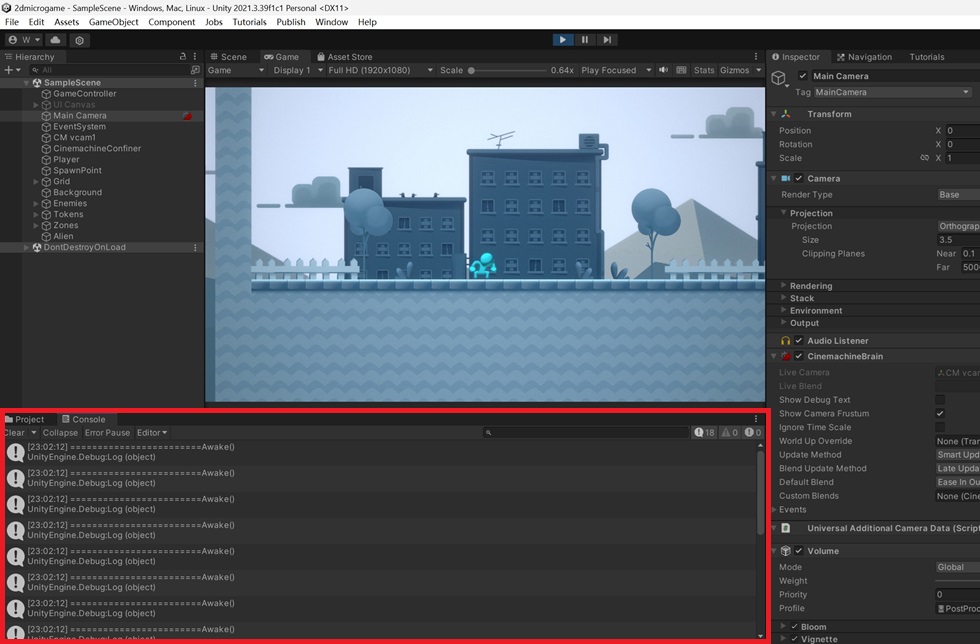Toggle console error count filter
980x644 pixels.
pos(753,432)
